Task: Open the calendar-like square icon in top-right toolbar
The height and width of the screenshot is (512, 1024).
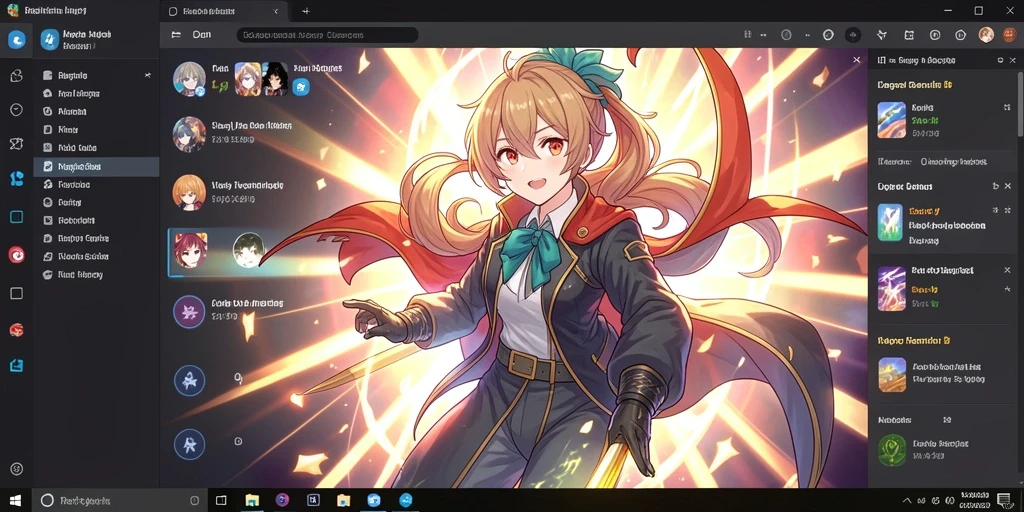Action: (909, 35)
